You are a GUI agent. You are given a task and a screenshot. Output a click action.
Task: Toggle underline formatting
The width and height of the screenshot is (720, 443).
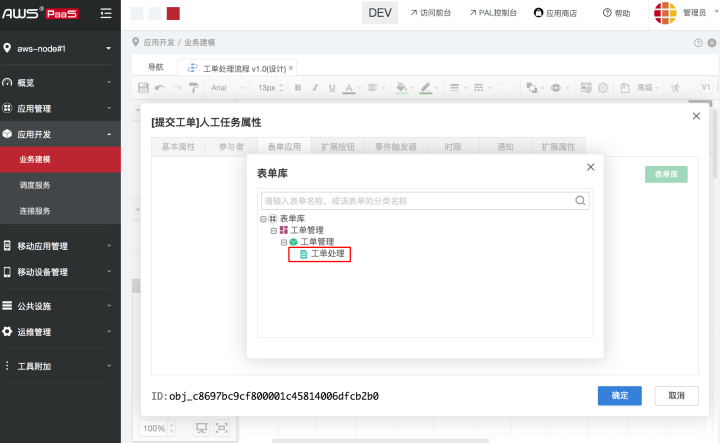pos(332,88)
